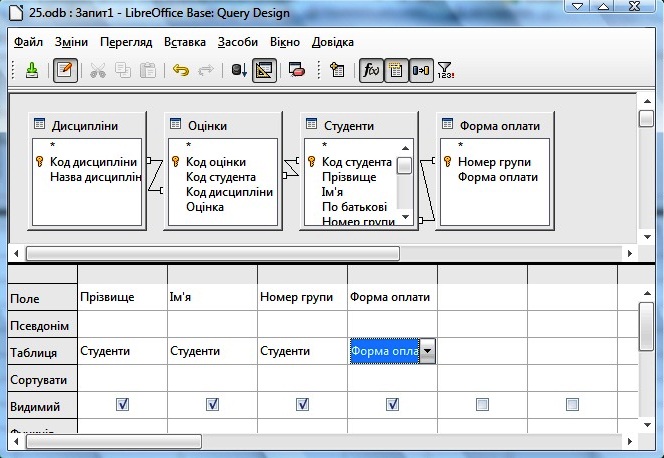Click Поле cell containing Номер групи
This screenshot has height=458, width=664.
(301, 297)
